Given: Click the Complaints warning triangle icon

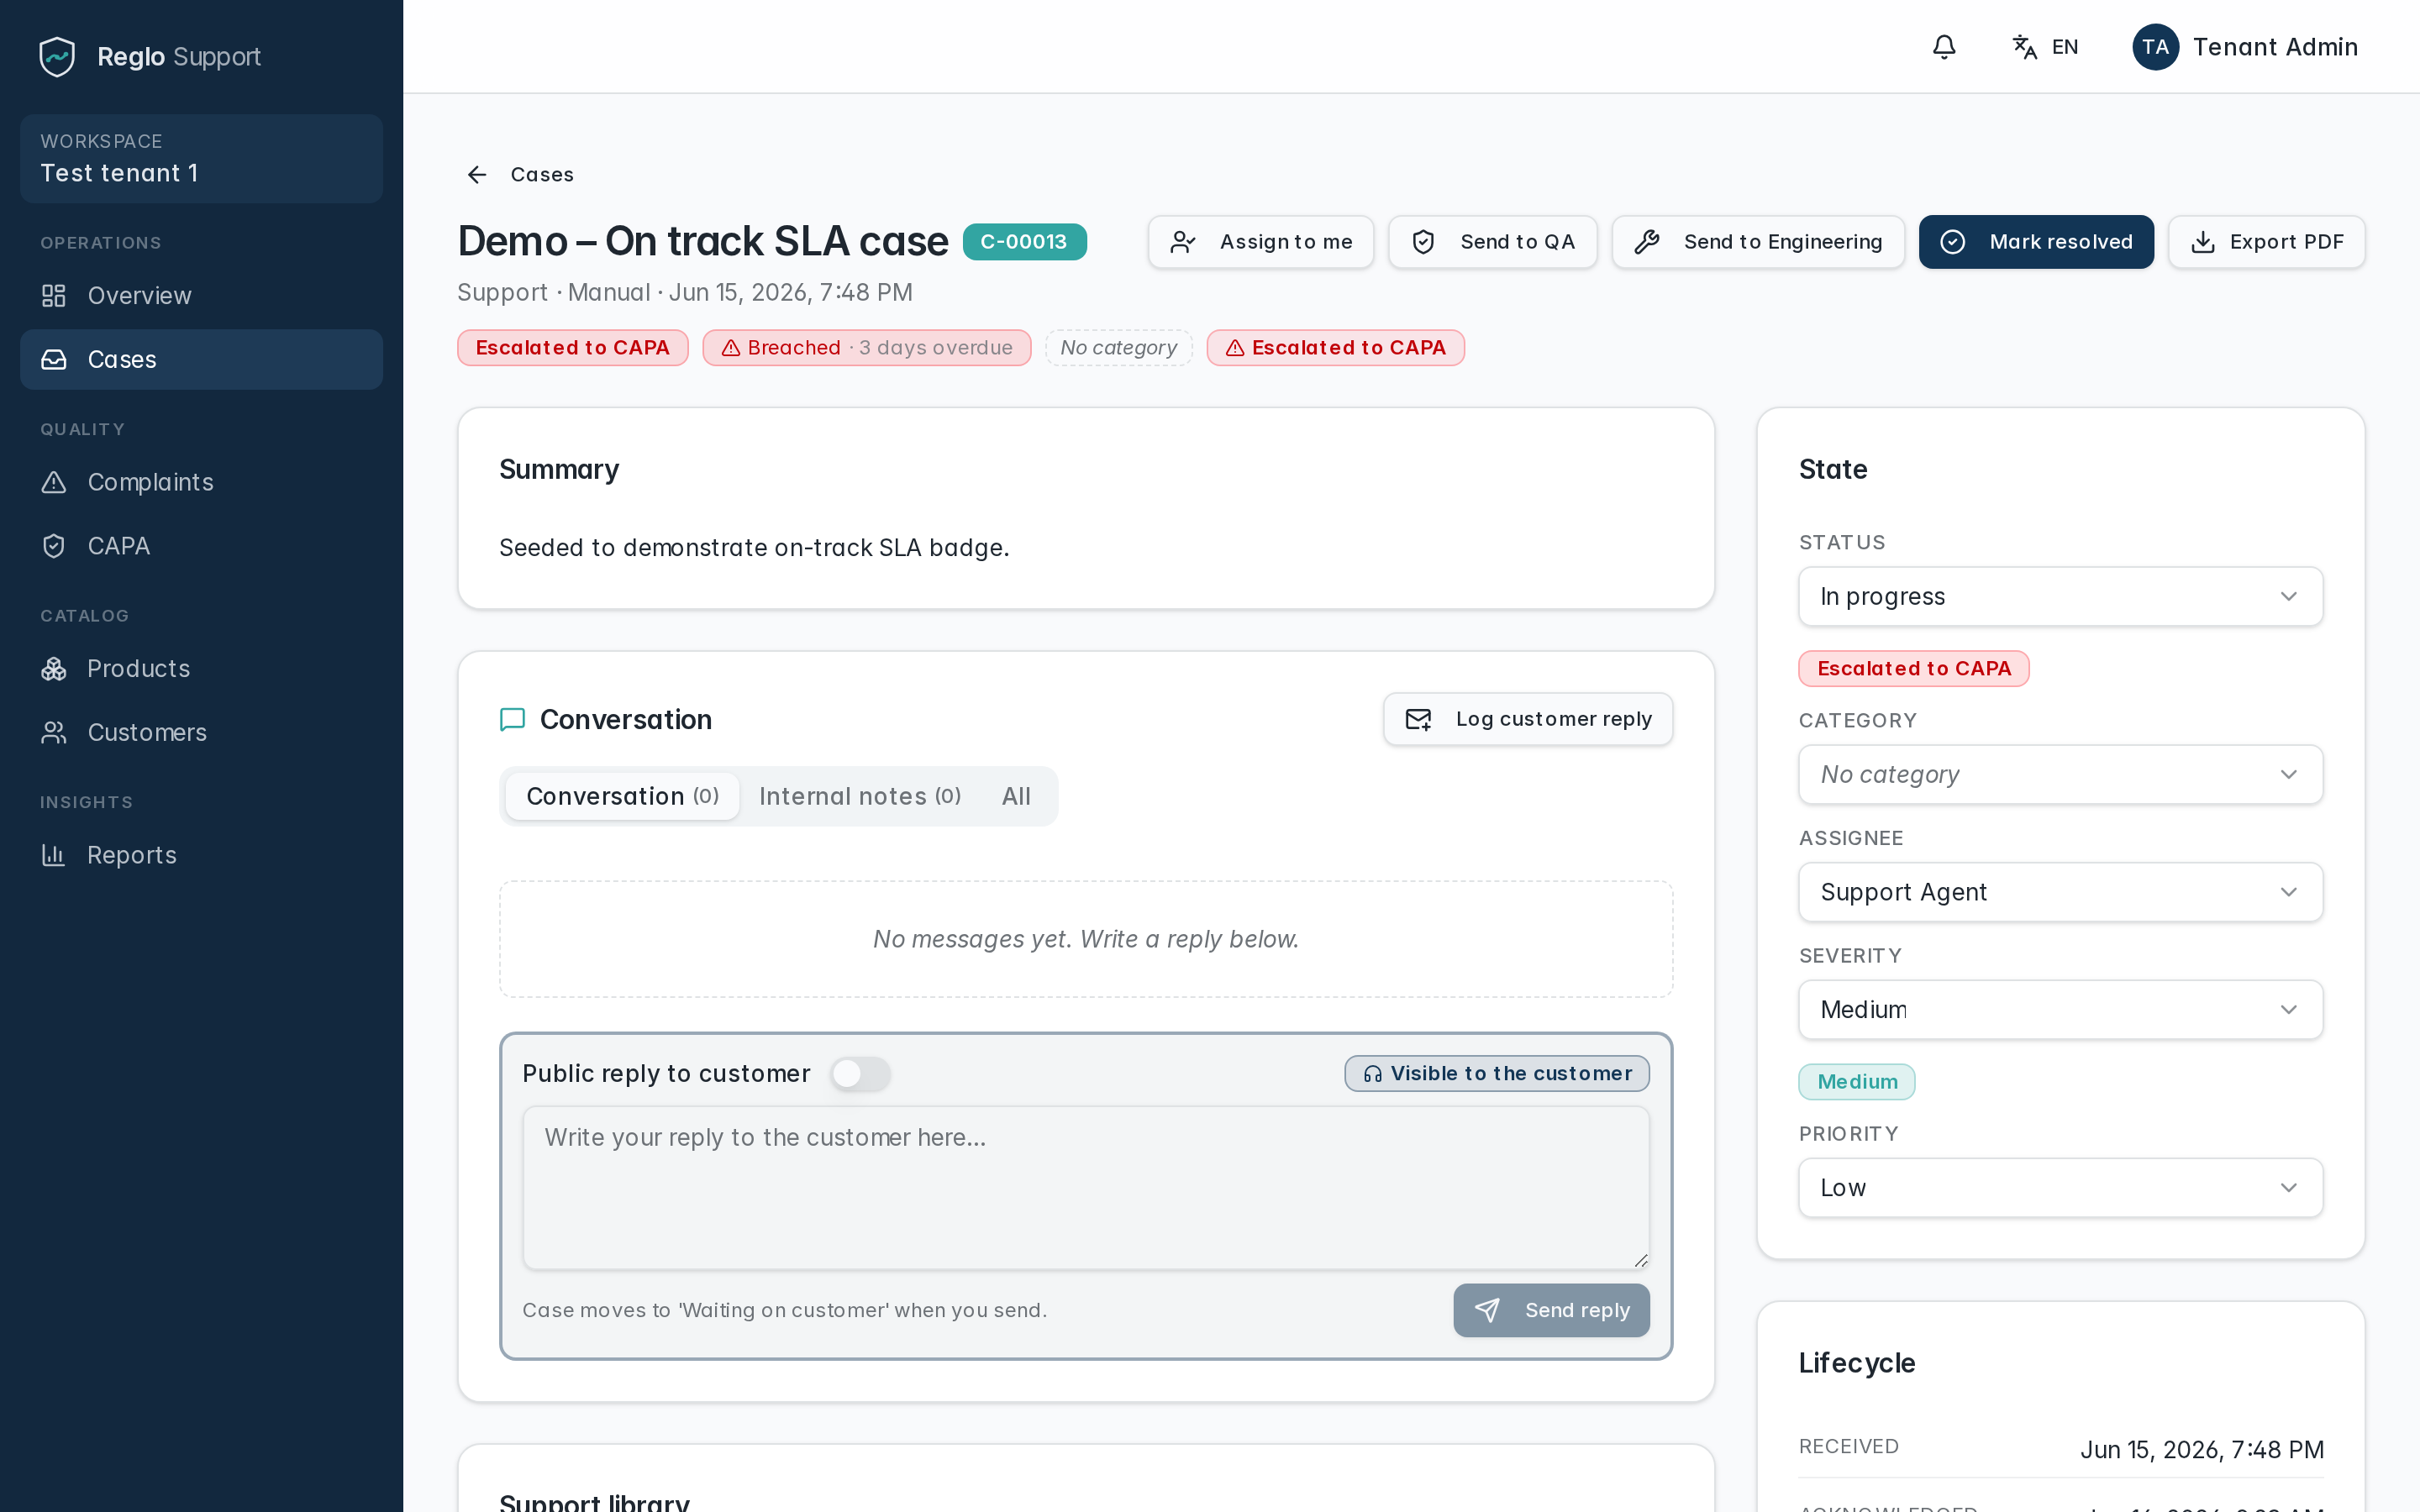Looking at the screenshot, I should 54,482.
